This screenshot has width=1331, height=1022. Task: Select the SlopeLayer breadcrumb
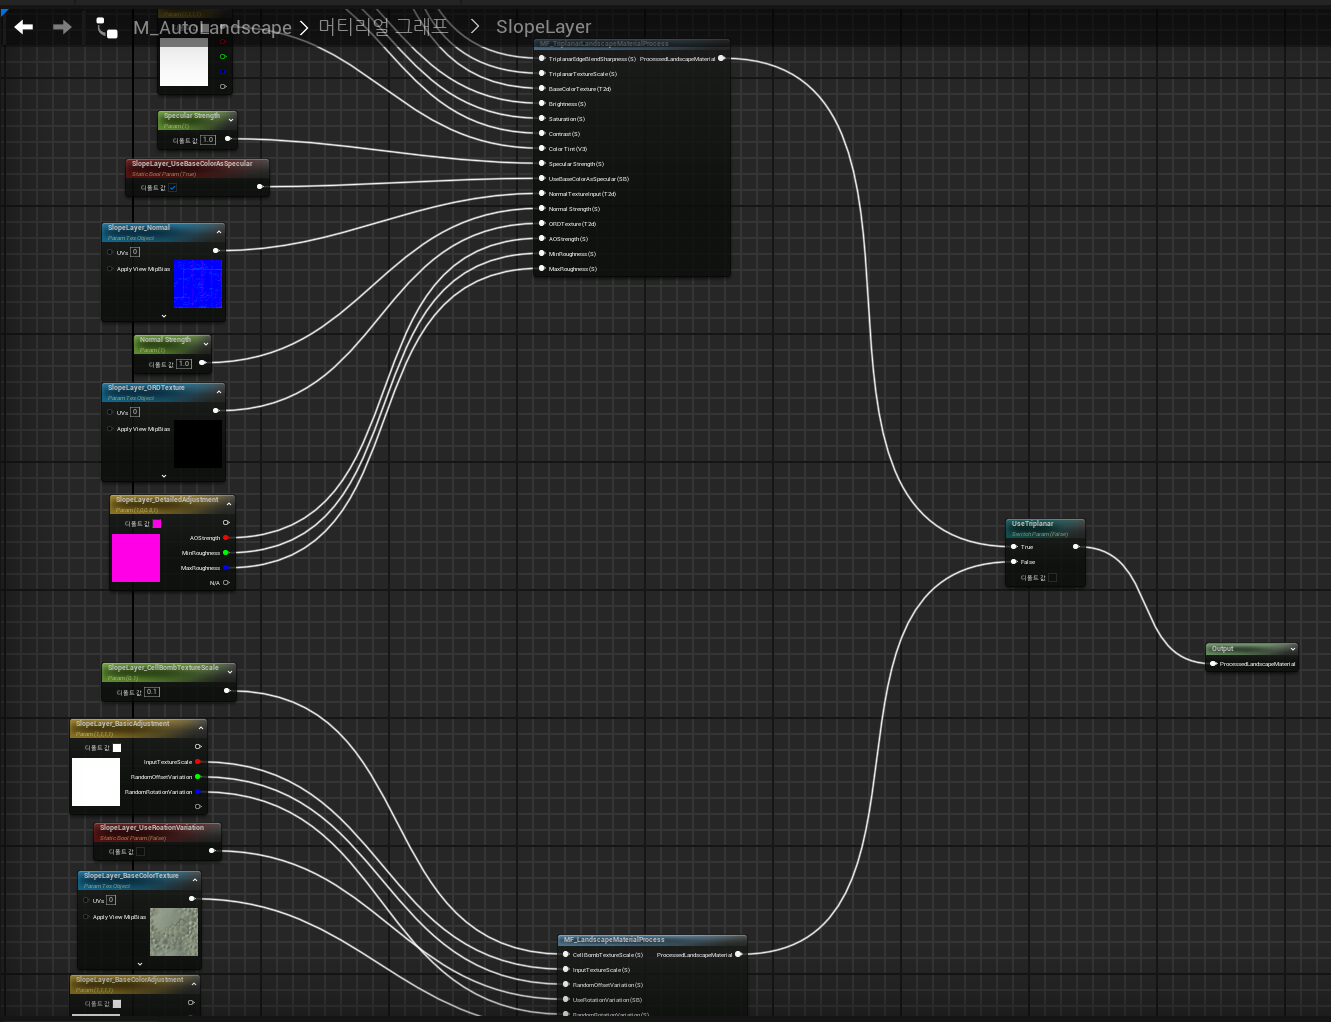click(x=544, y=27)
